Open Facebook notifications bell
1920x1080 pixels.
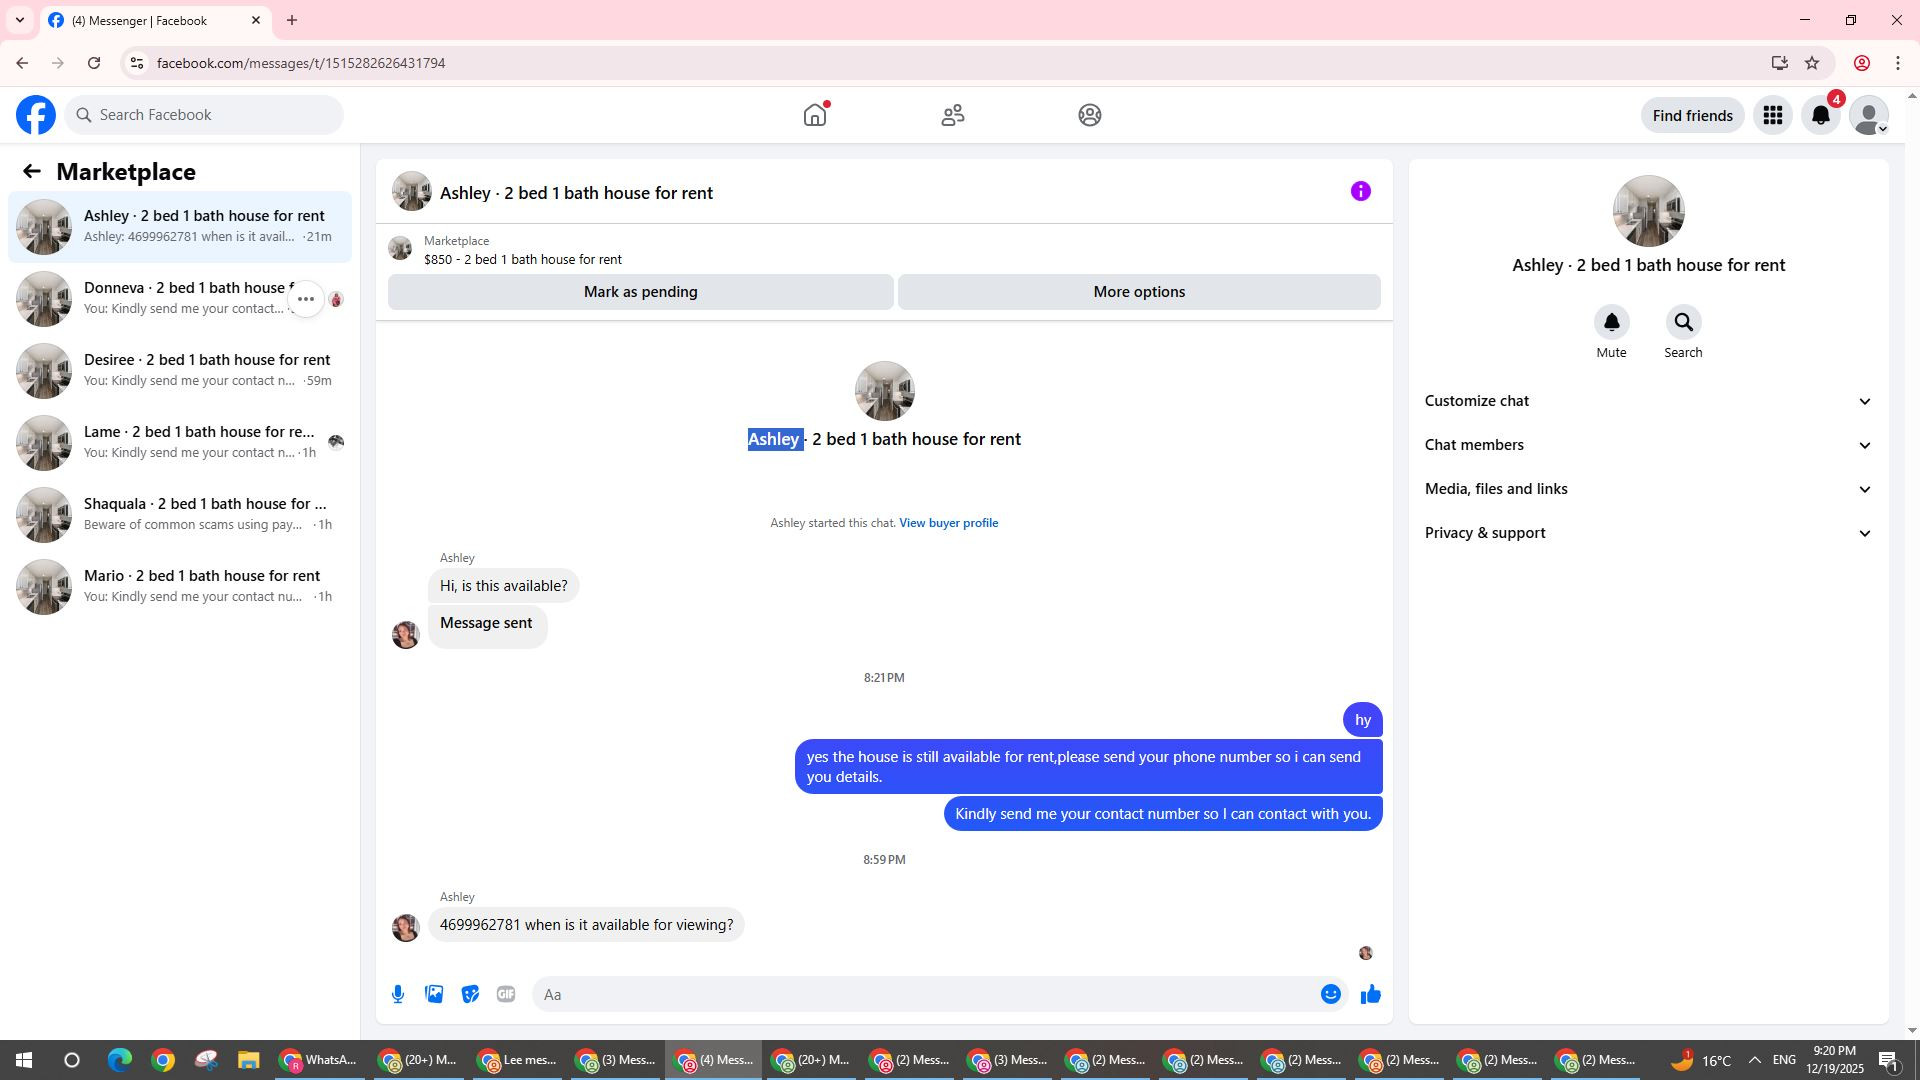click(1821, 116)
